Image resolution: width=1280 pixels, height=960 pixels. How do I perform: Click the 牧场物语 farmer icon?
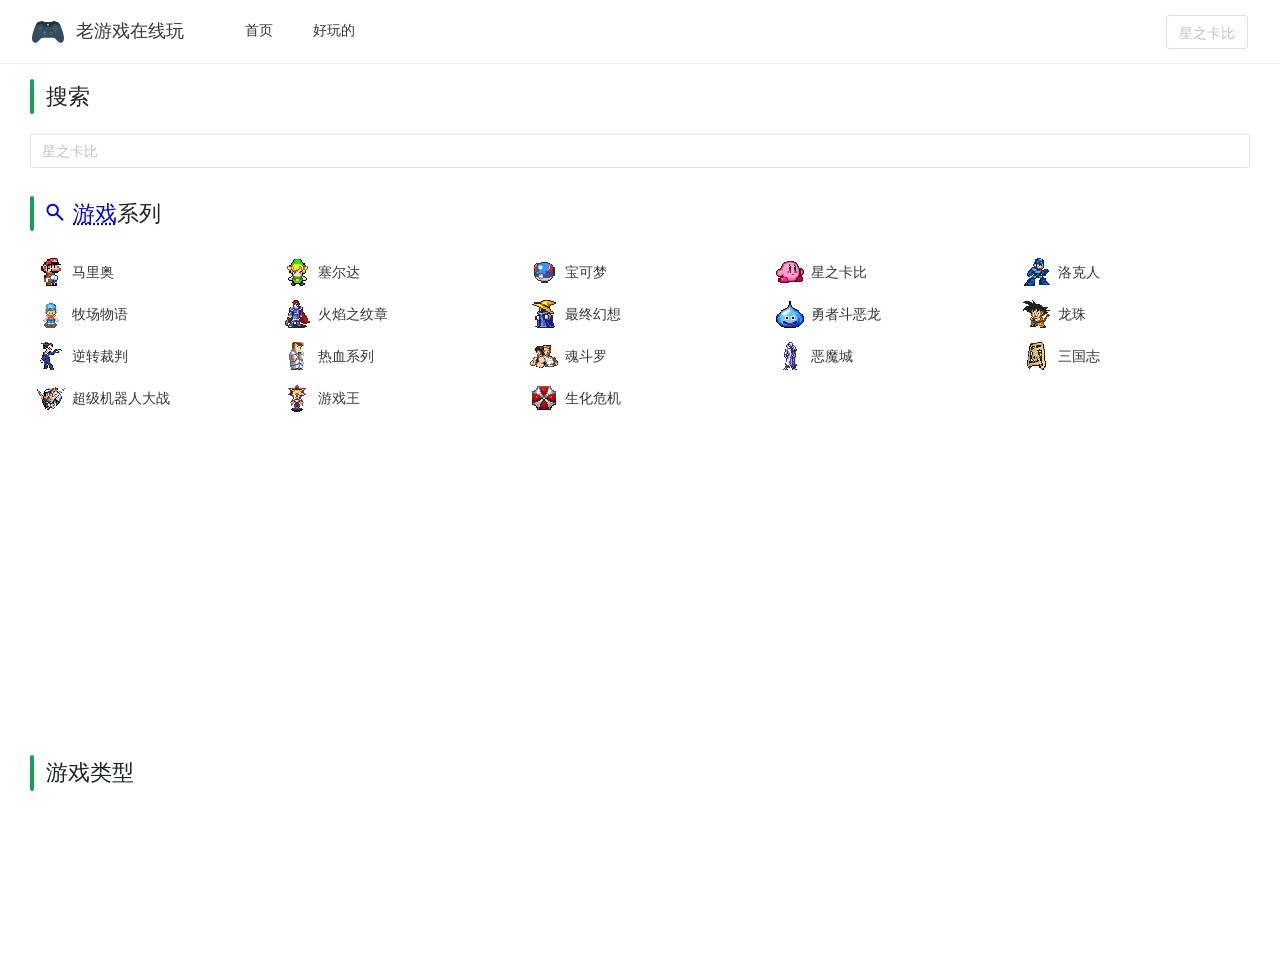[x=50, y=314]
